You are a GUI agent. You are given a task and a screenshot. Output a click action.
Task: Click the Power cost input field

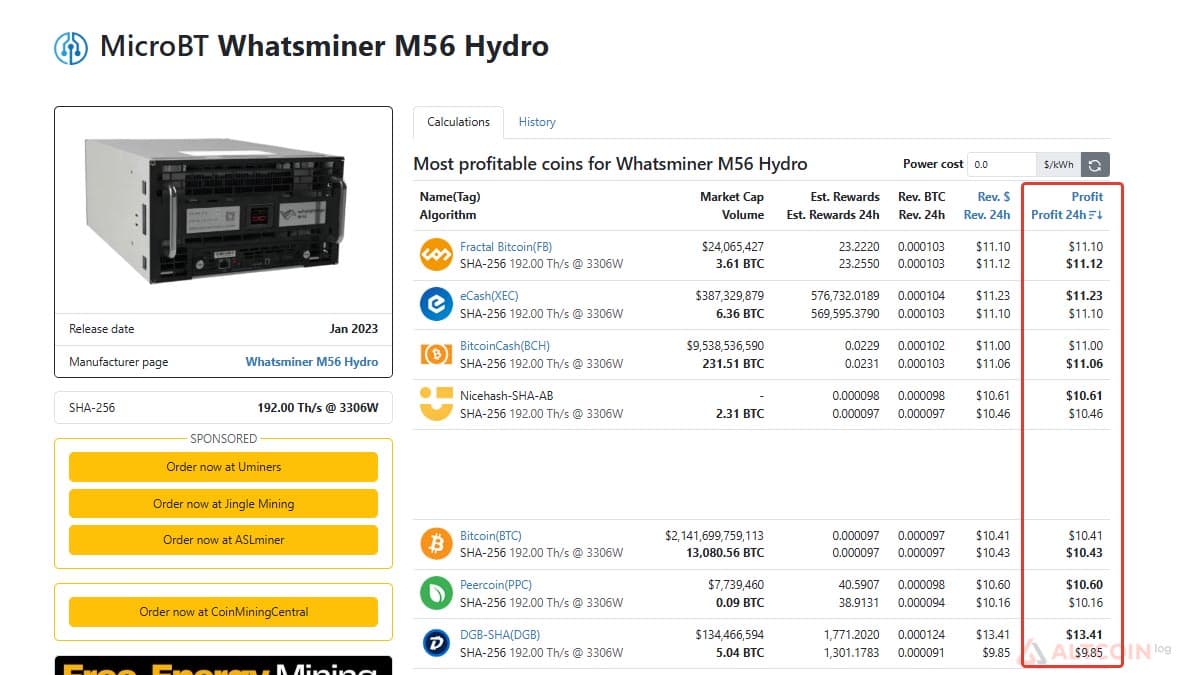(x=1002, y=164)
